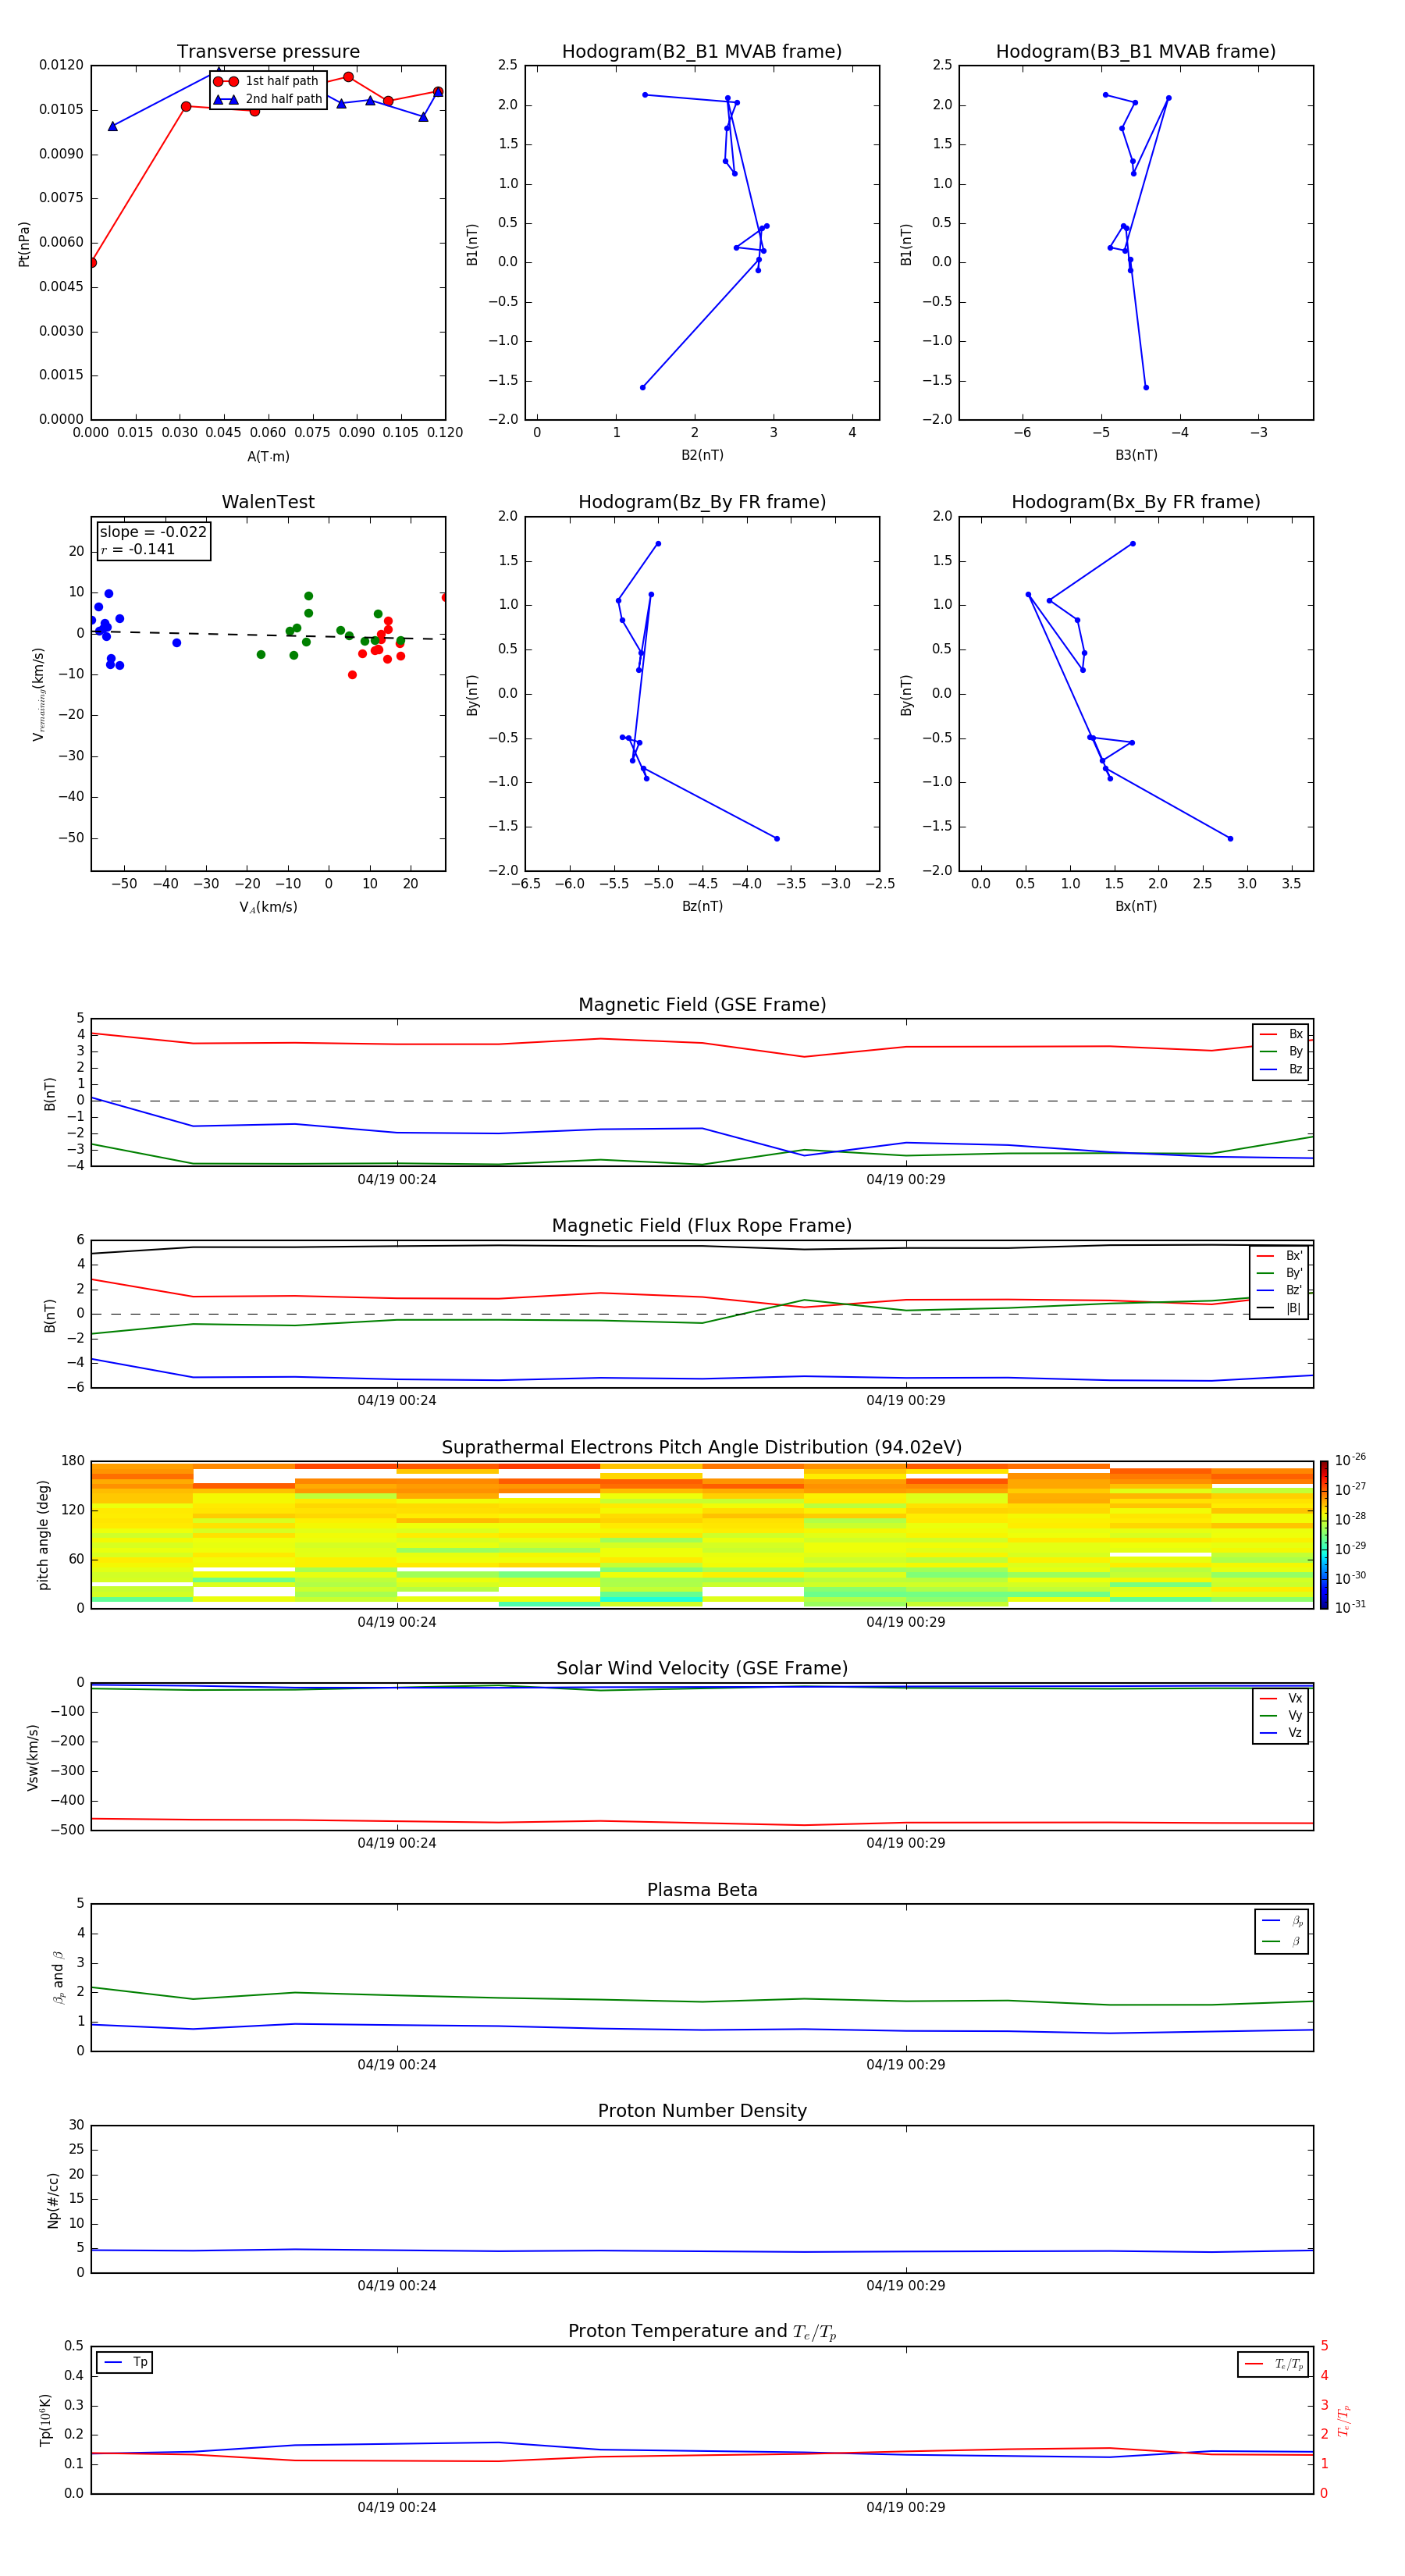Click the 'A(T·m)' x-axis label
Viewport: 1405px width, 2576px height.
268,456
